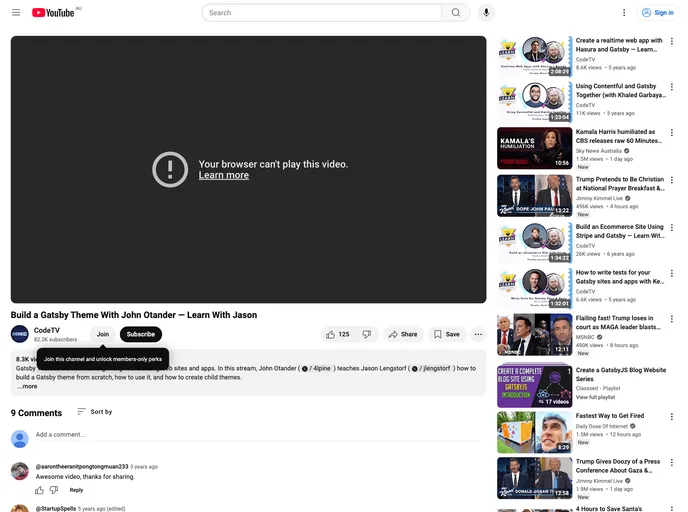688x512 pixels.
Task: Follow the Learn more link in player
Action: coord(224,175)
